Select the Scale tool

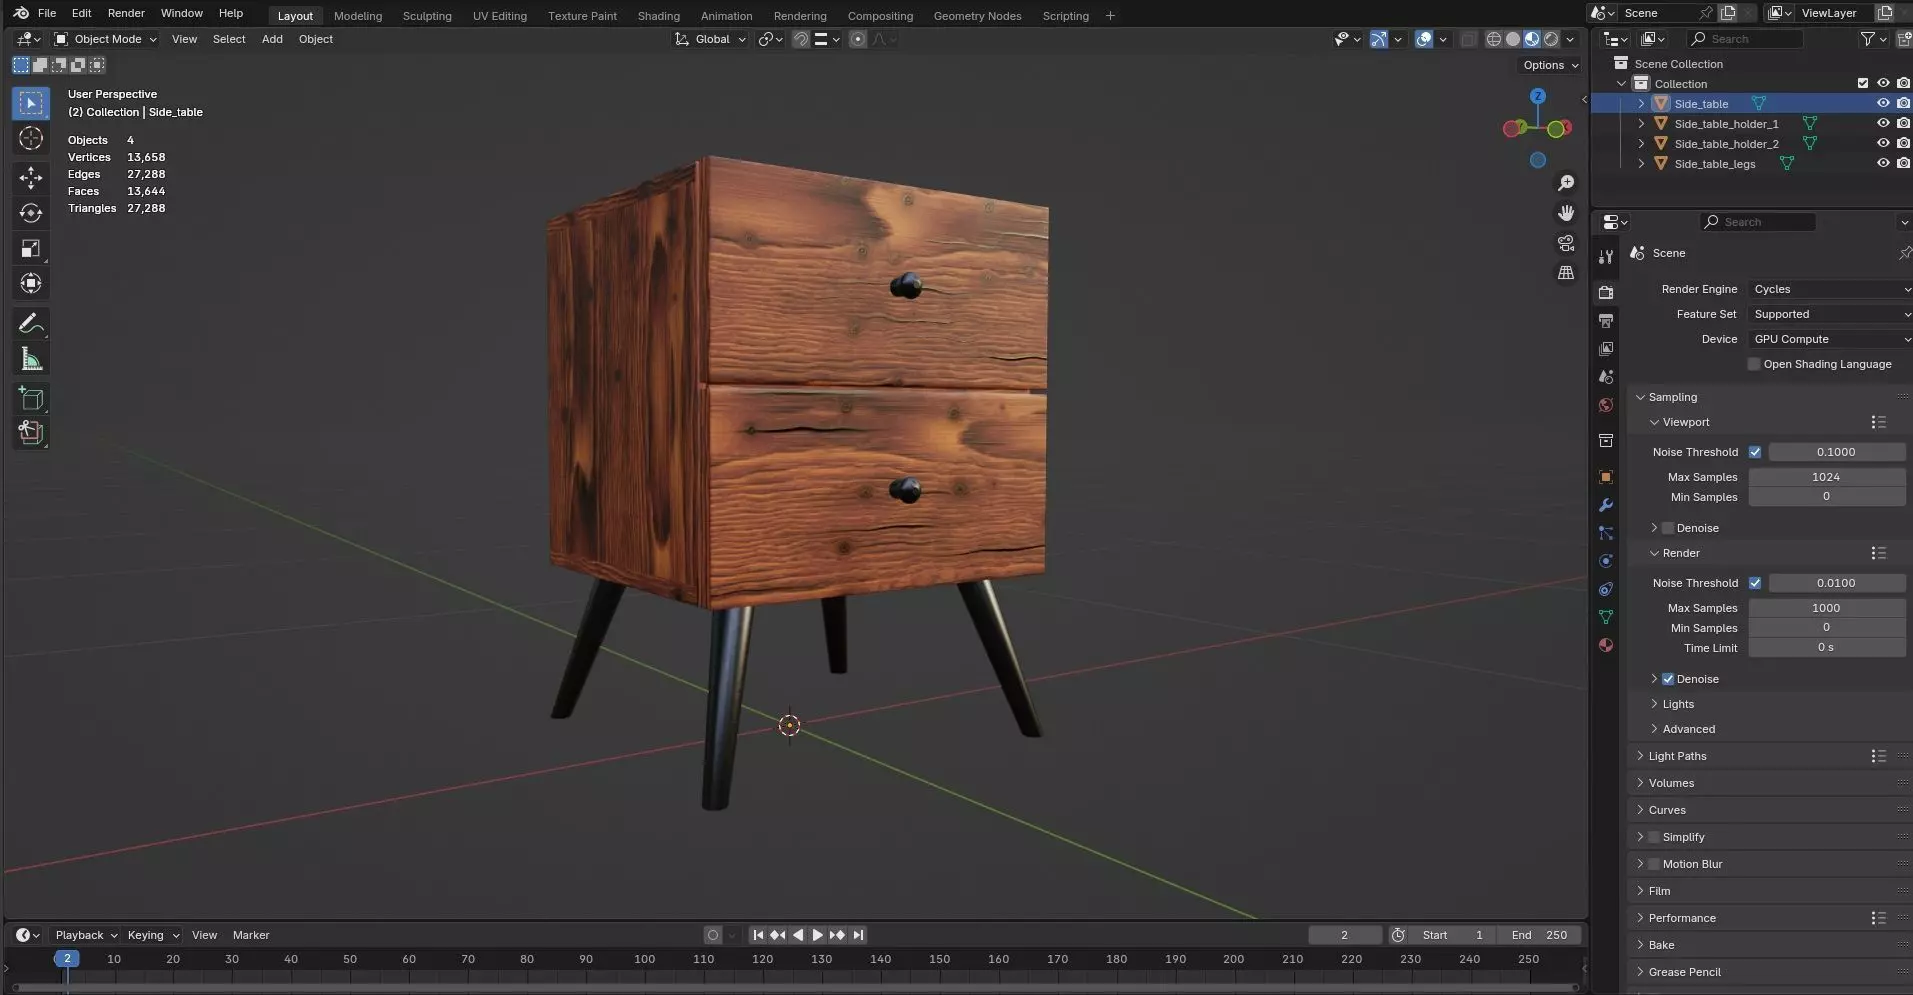pyautogui.click(x=31, y=248)
